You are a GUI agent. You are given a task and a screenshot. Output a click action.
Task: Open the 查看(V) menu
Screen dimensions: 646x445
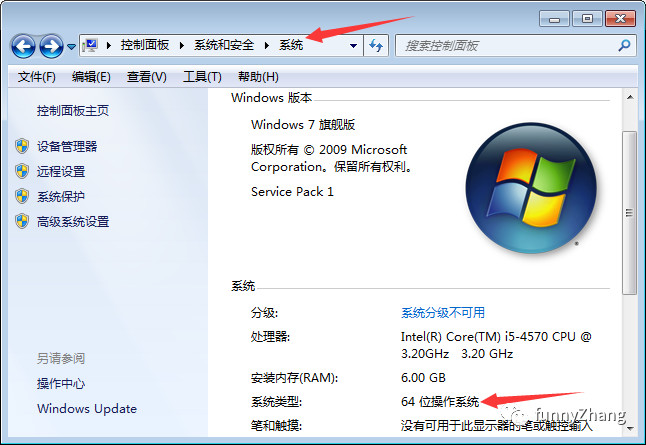(x=147, y=77)
